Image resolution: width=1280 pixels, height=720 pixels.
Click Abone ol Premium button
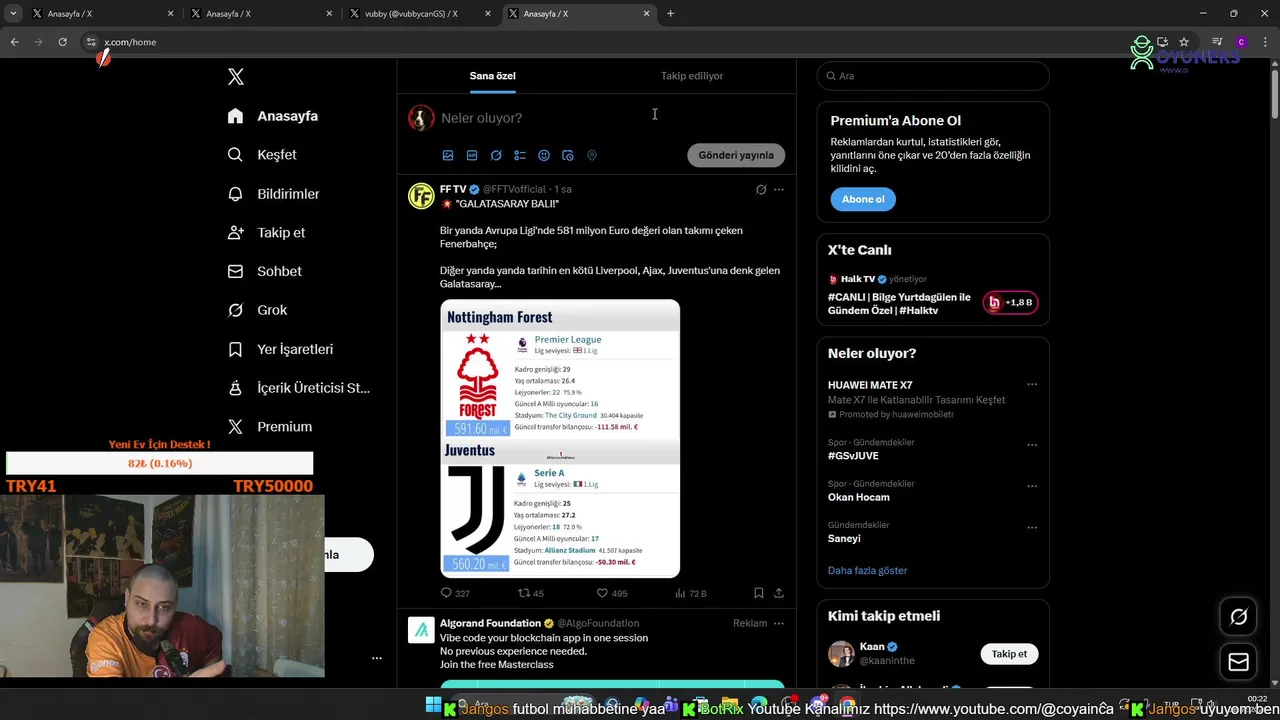pos(863,199)
